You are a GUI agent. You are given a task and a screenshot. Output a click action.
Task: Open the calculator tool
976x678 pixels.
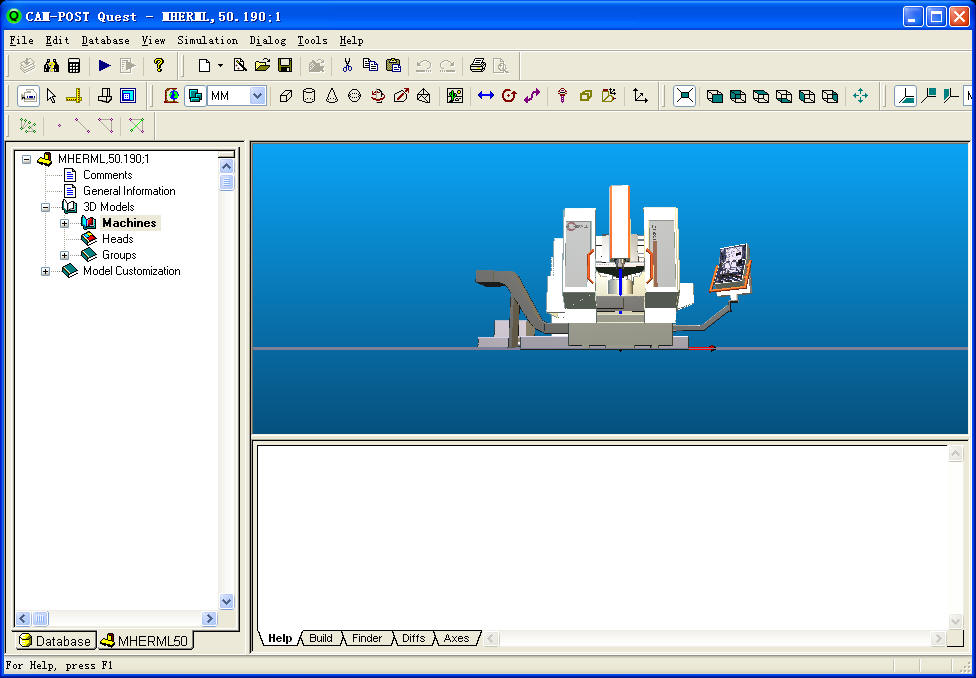74,65
